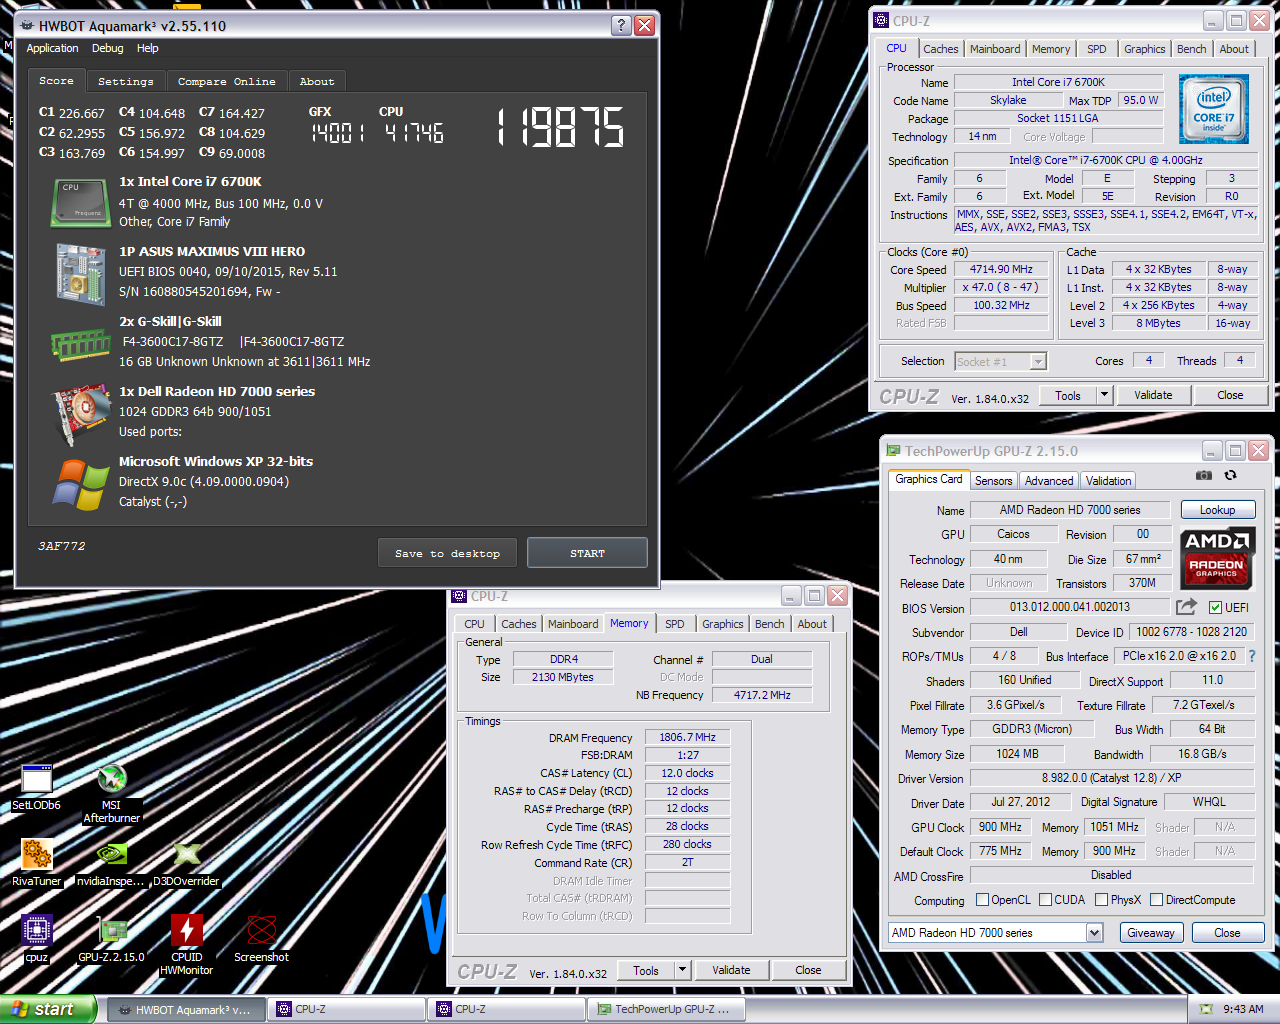
Task: Click the 3AF772 code in Aquamark
Action: click(62, 546)
